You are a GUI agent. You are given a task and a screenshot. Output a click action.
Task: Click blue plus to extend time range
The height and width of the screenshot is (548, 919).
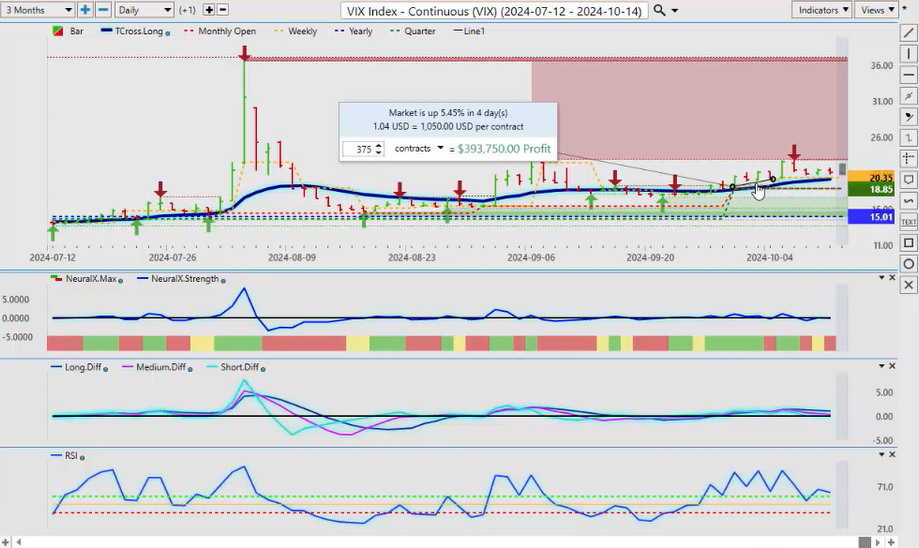point(85,10)
